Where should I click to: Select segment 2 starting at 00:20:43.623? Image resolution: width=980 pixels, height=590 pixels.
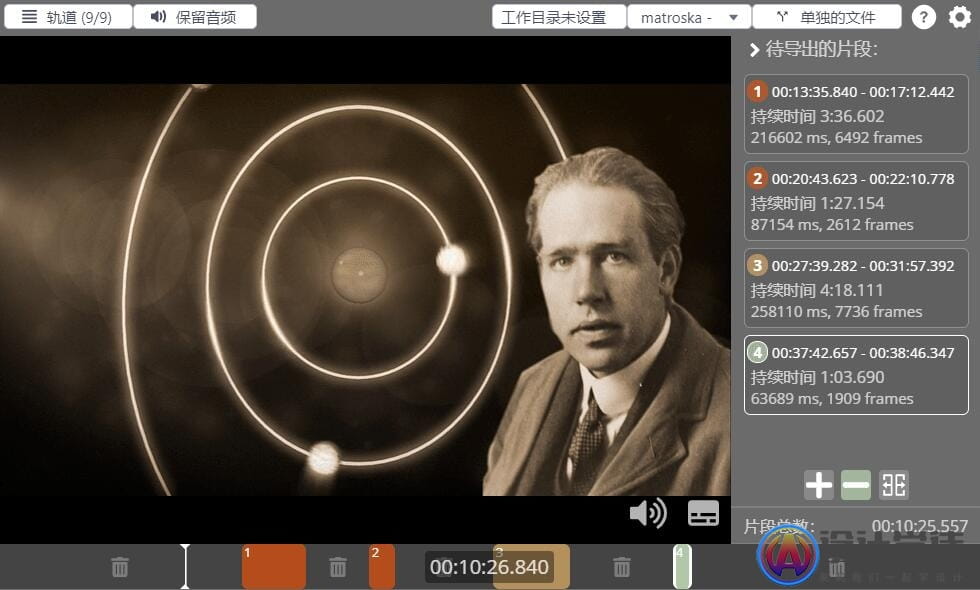tap(856, 201)
